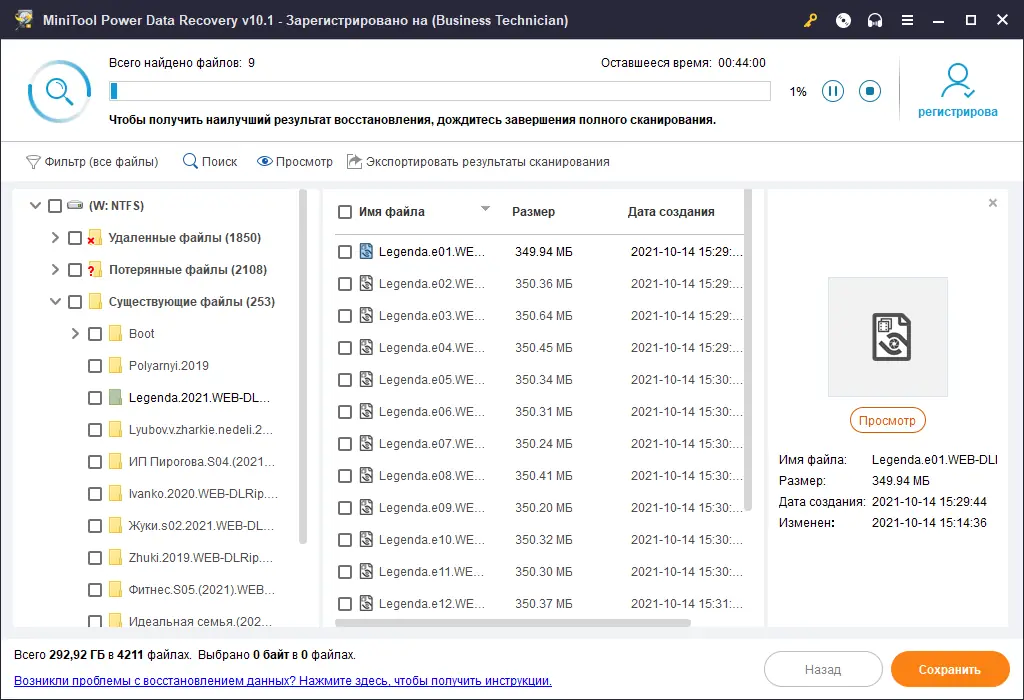Open the Поиск search tool
This screenshot has width=1024, height=700.
[x=210, y=161]
